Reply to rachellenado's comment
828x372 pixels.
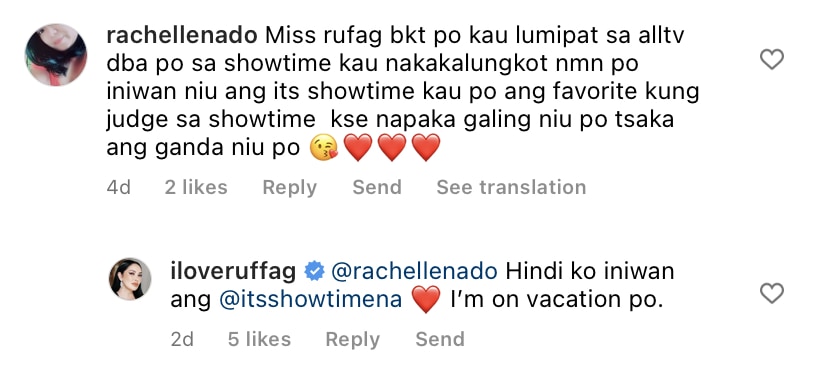[289, 188]
